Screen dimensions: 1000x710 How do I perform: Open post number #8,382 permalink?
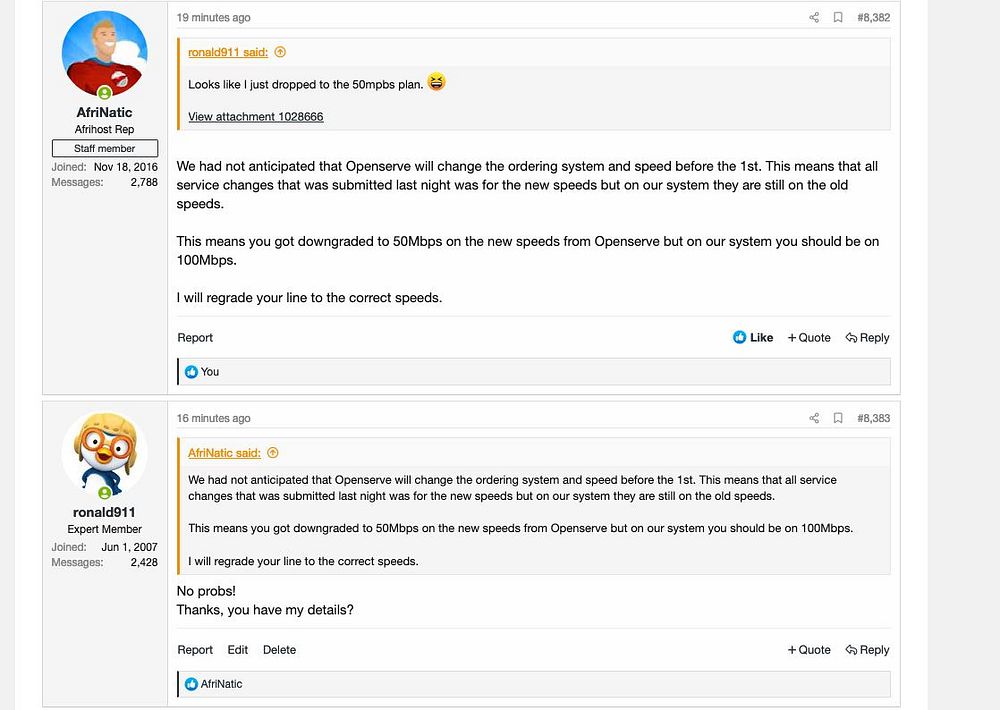[874, 17]
